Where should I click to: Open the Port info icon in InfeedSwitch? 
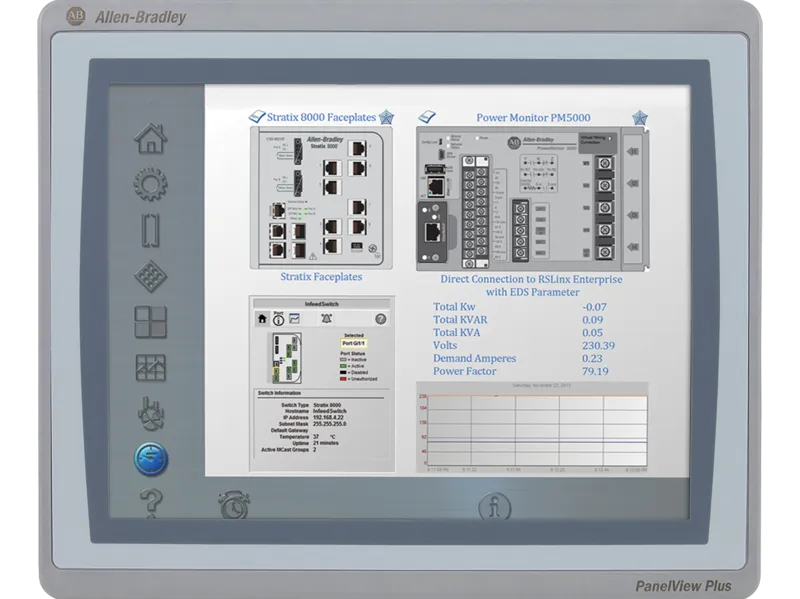278,318
